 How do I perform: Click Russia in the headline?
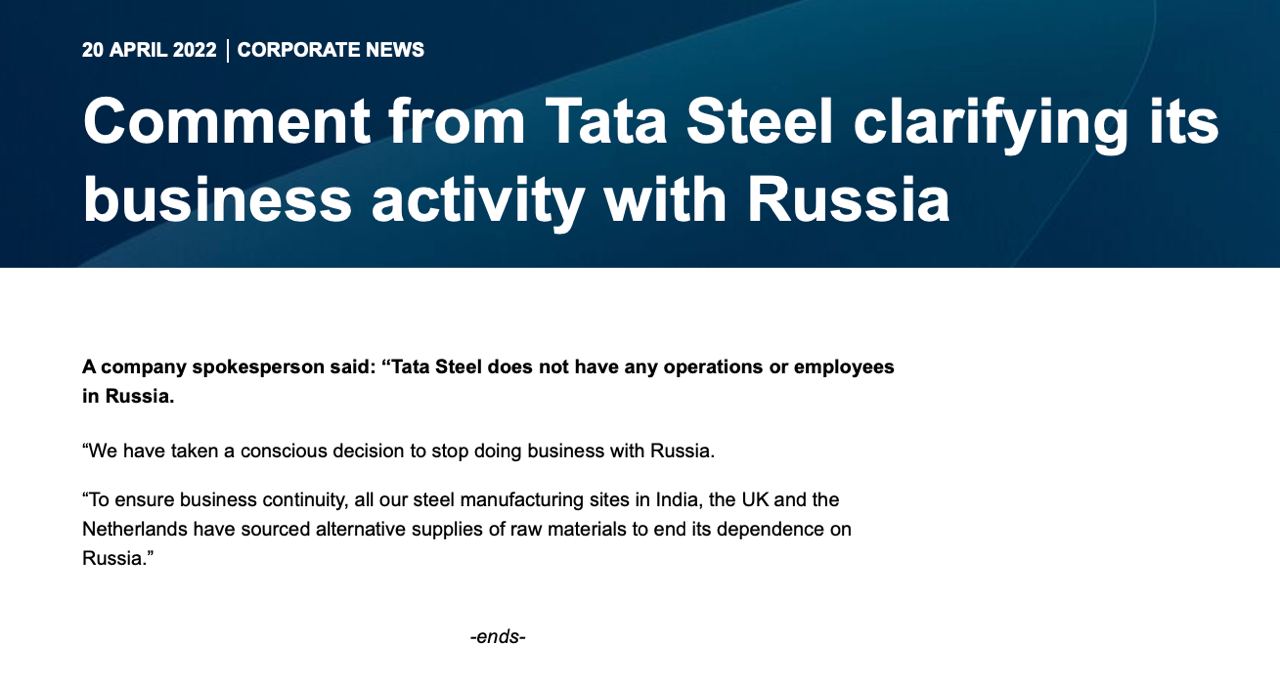tap(848, 198)
